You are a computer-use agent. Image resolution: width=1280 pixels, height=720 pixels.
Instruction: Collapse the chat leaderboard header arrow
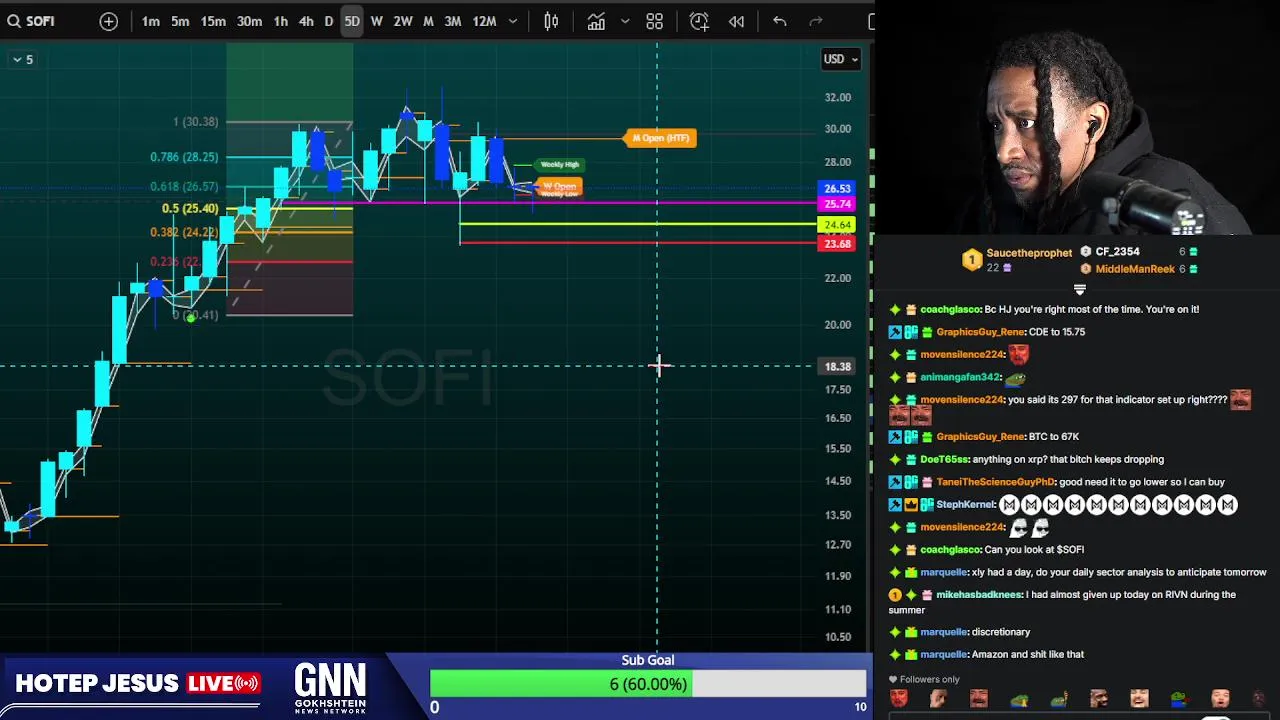pyautogui.click(x=1079, y=289)
